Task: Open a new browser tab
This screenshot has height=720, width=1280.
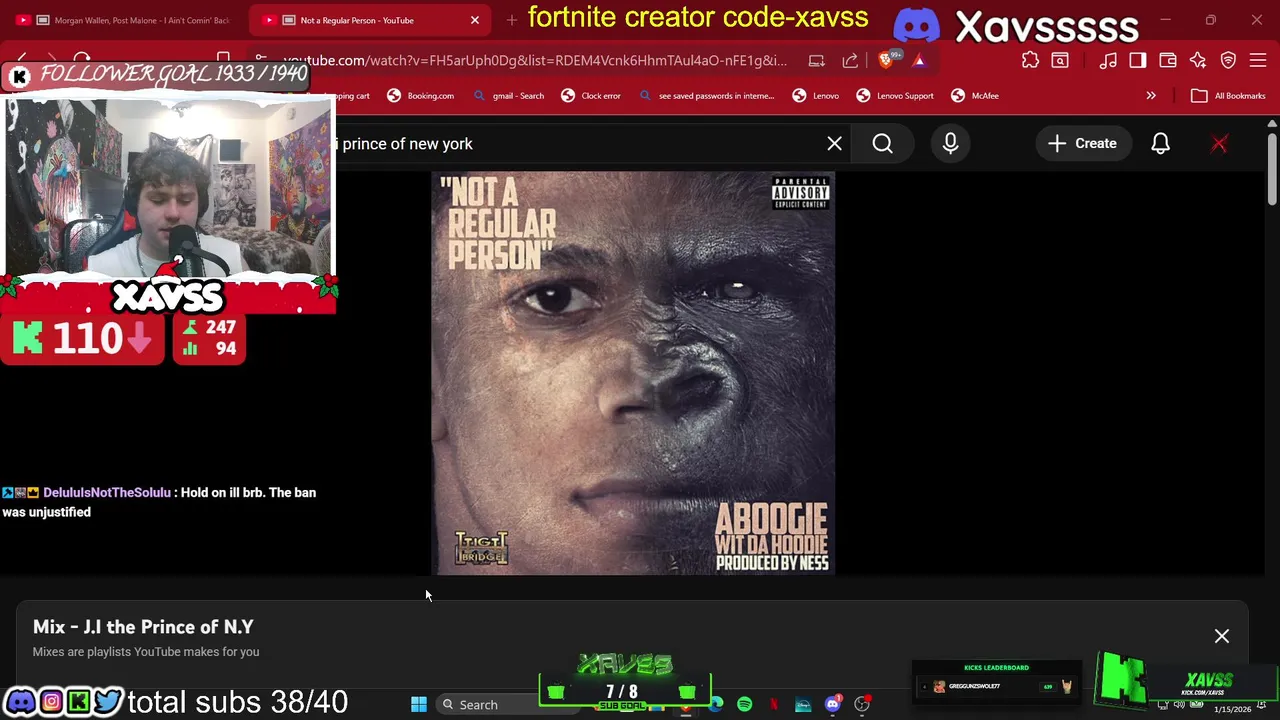Action: 512,20
